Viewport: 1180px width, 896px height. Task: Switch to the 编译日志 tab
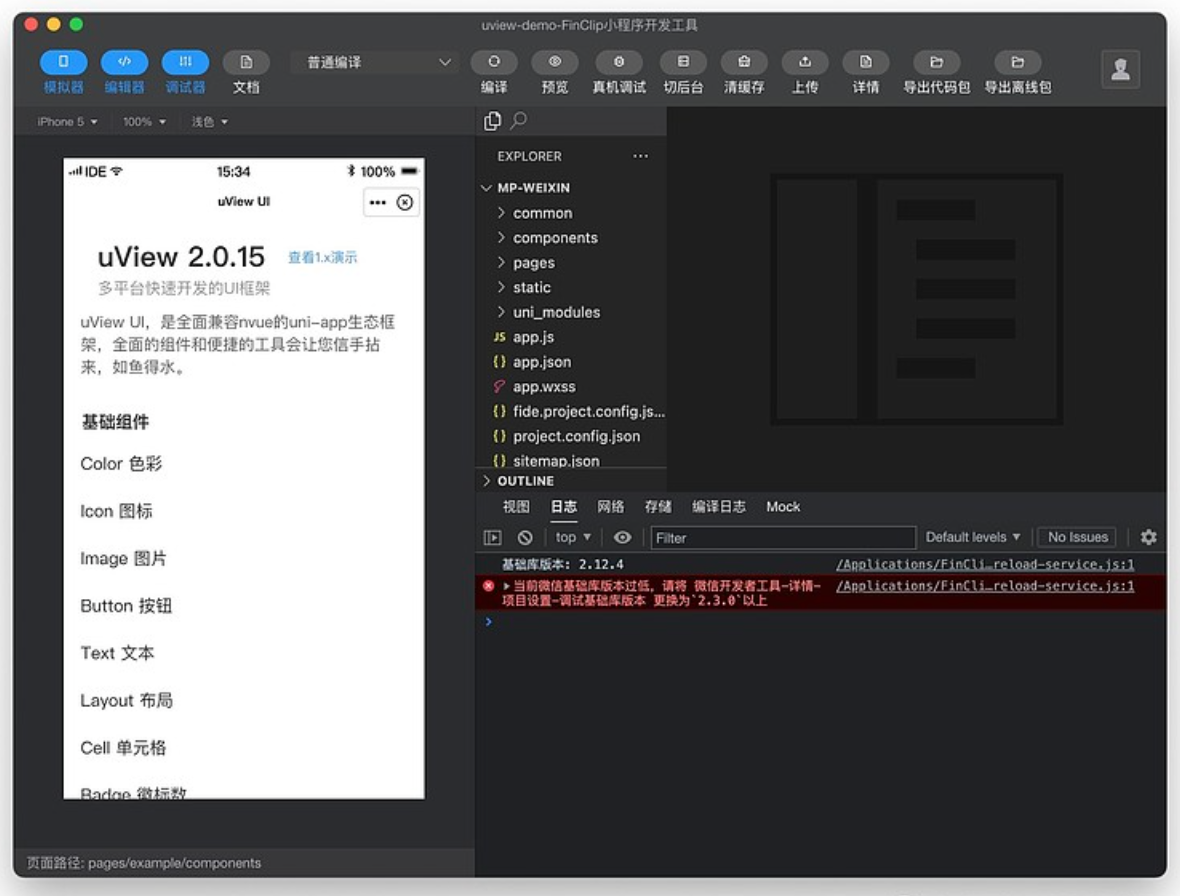[719, 506]
